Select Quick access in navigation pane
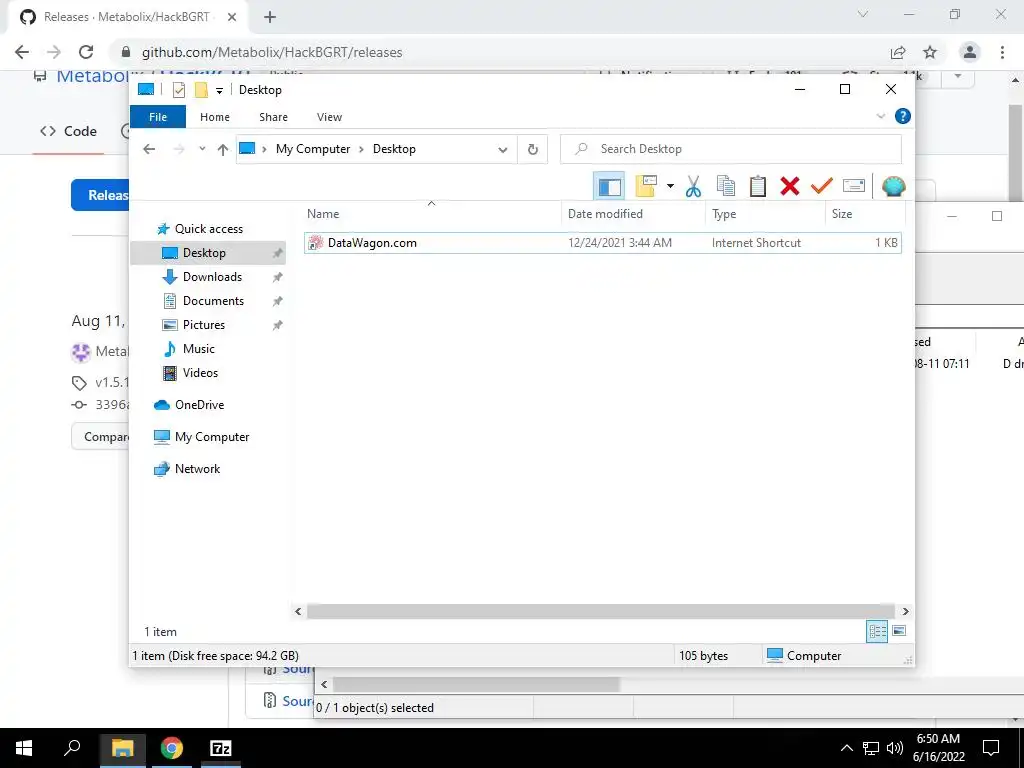The image size is (1024, 768). [208, 229]
